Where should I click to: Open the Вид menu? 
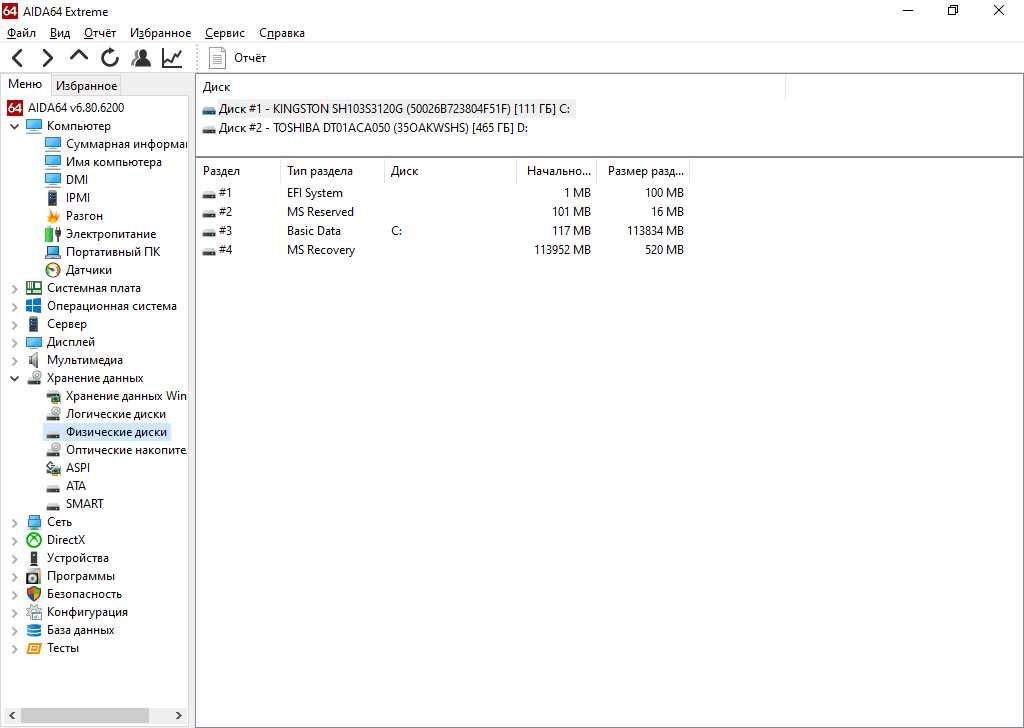coord(59,33)
